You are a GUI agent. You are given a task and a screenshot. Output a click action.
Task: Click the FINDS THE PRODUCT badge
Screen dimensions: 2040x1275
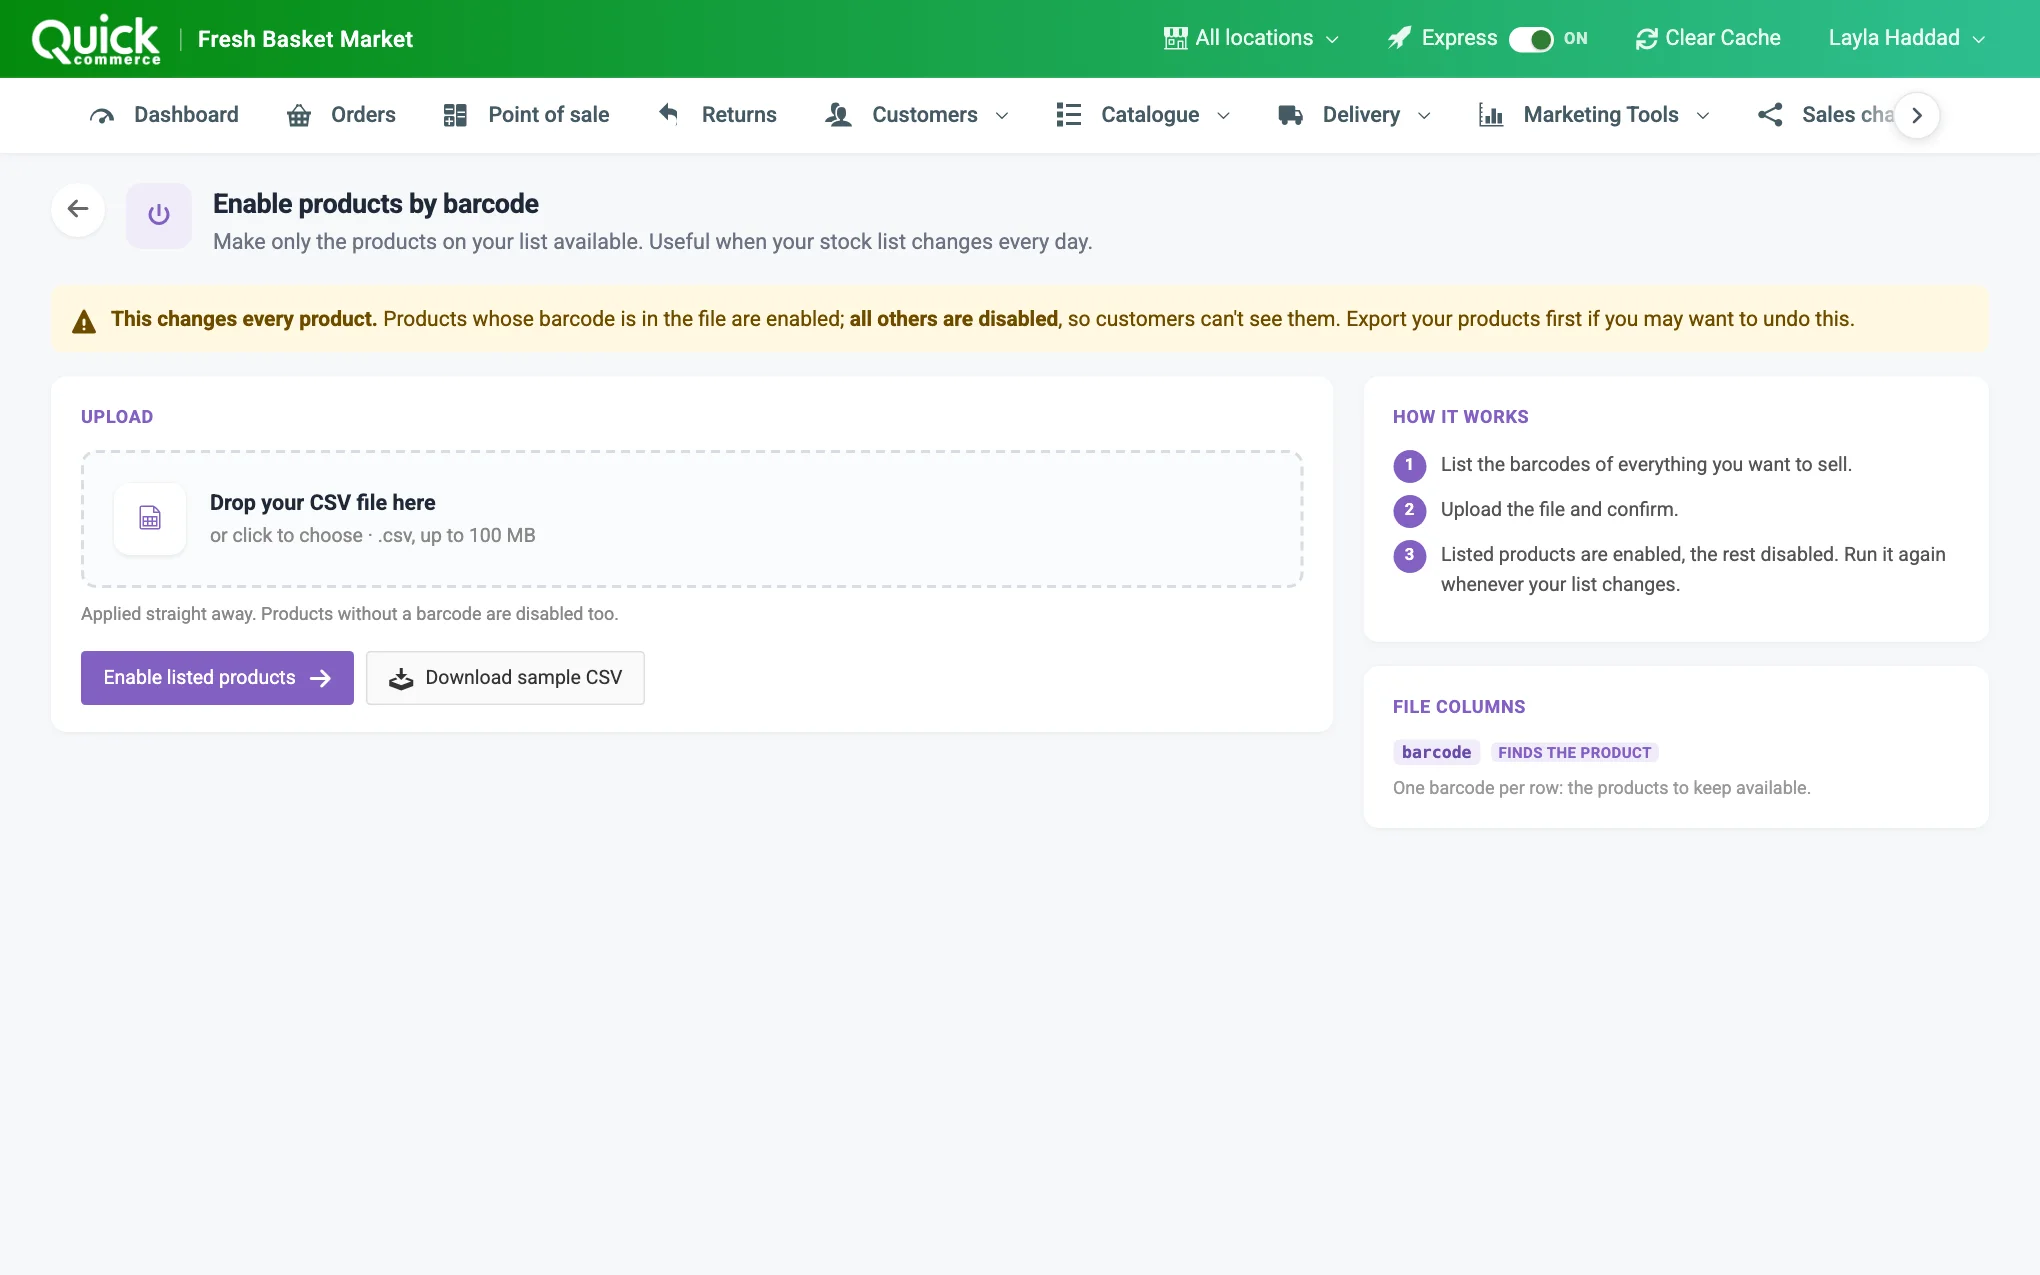click(x=1574, y=753)
